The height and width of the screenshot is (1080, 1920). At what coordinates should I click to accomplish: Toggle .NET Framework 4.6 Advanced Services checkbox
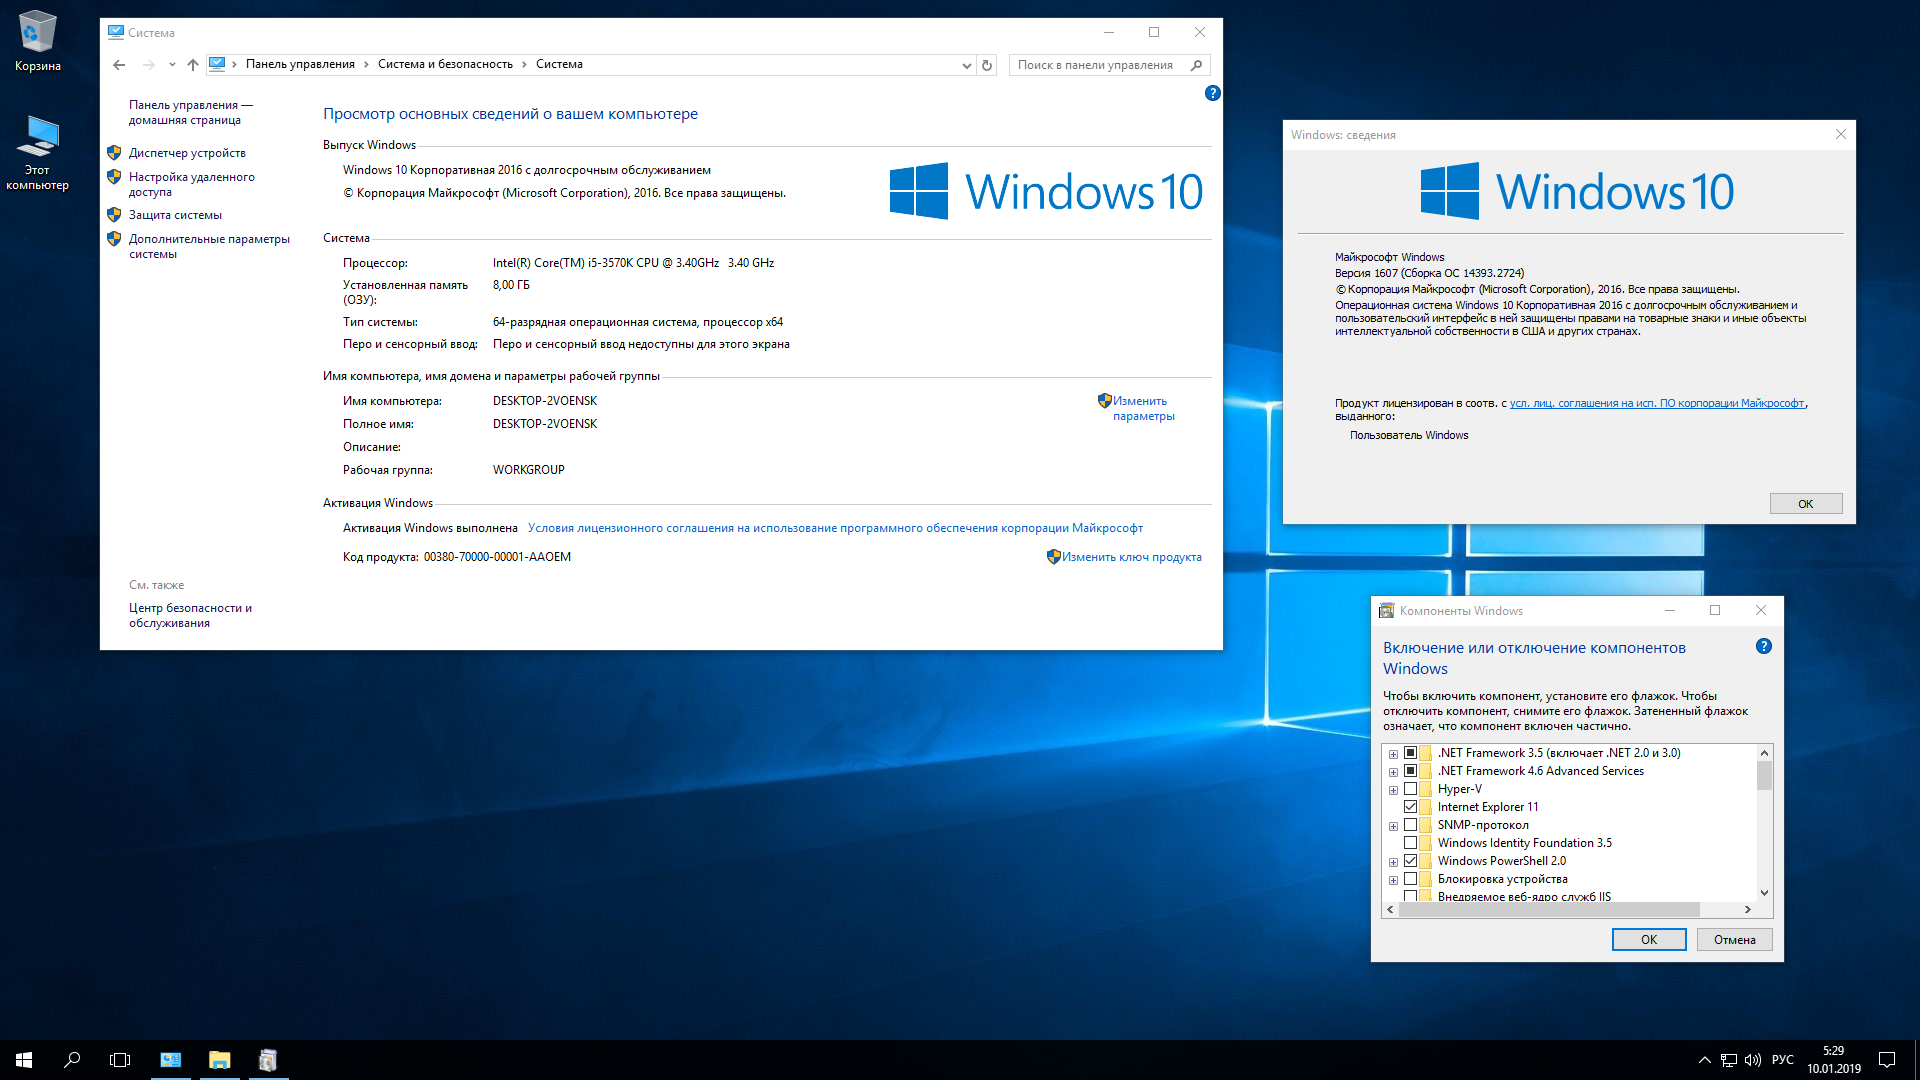(1410, 771)
